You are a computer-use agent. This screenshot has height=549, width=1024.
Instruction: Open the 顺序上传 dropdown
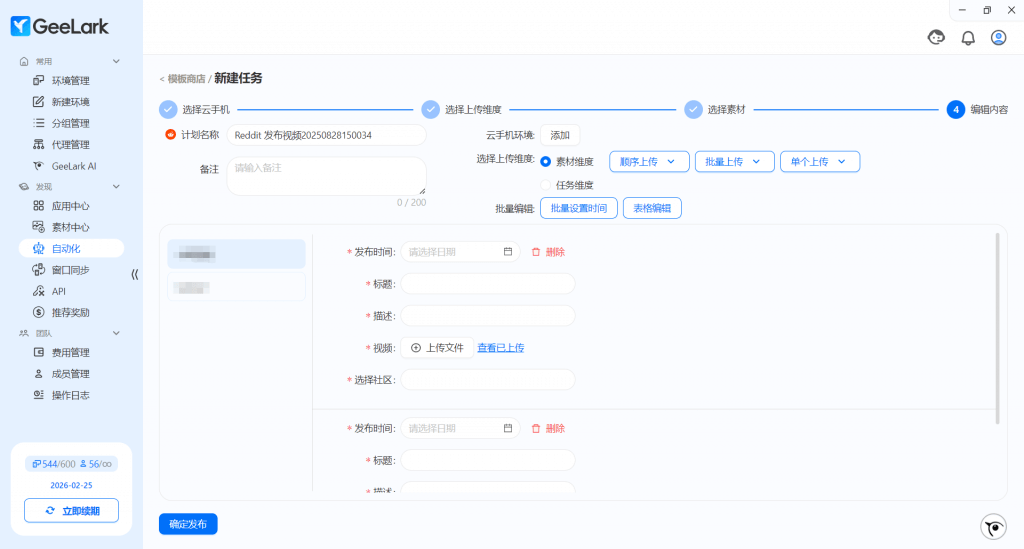coord(649,161)
